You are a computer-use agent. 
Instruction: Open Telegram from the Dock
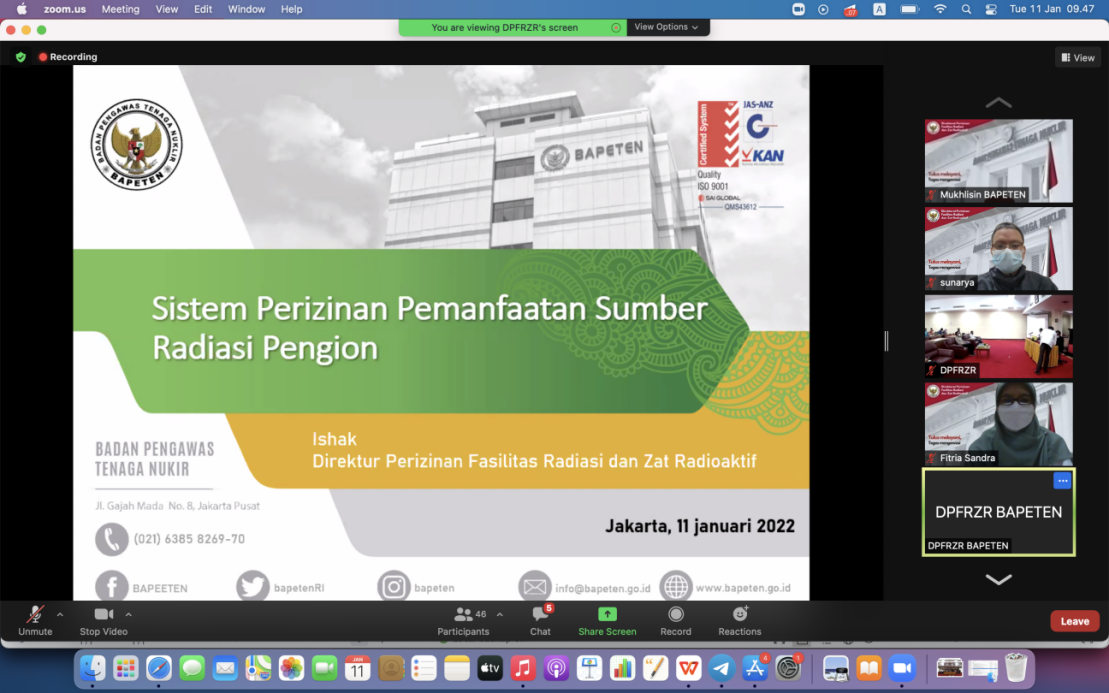pos(722,668)
